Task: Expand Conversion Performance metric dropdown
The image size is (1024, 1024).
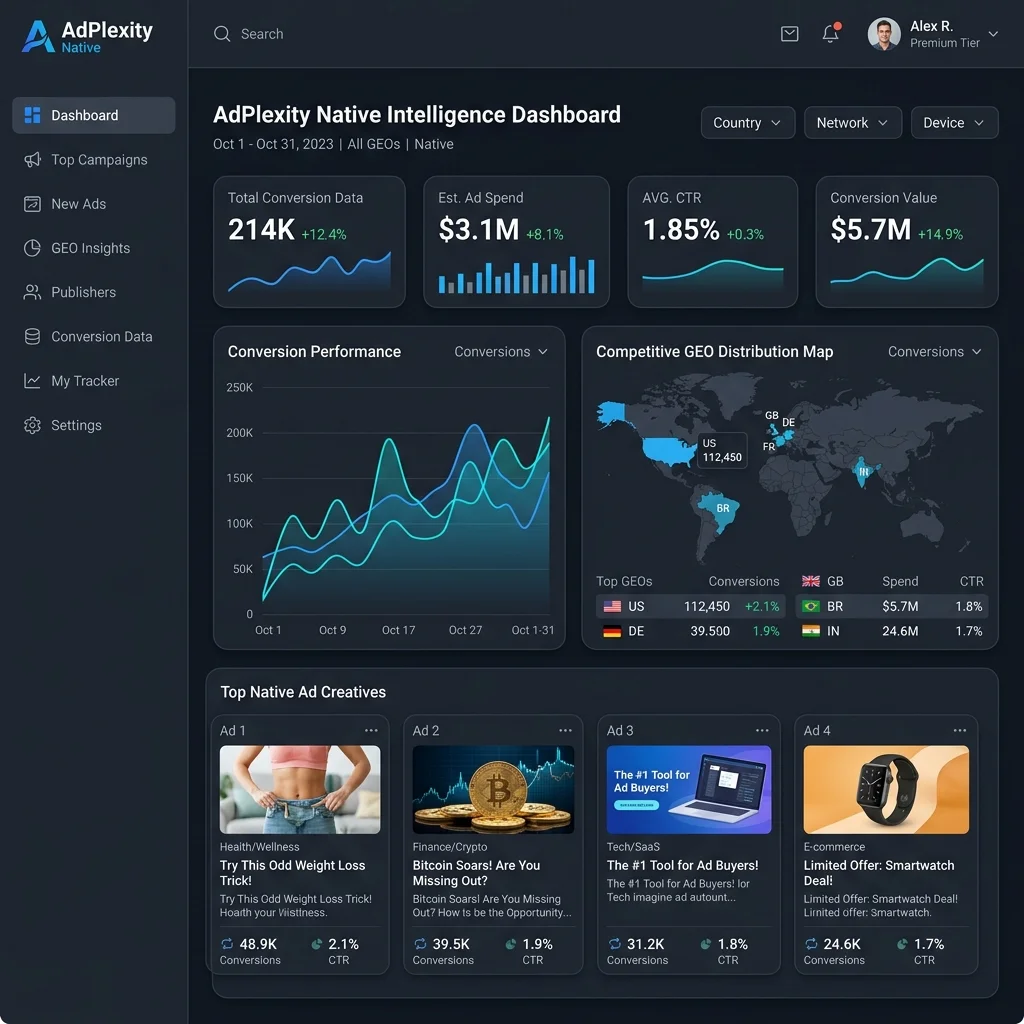Action: (501, 351)
